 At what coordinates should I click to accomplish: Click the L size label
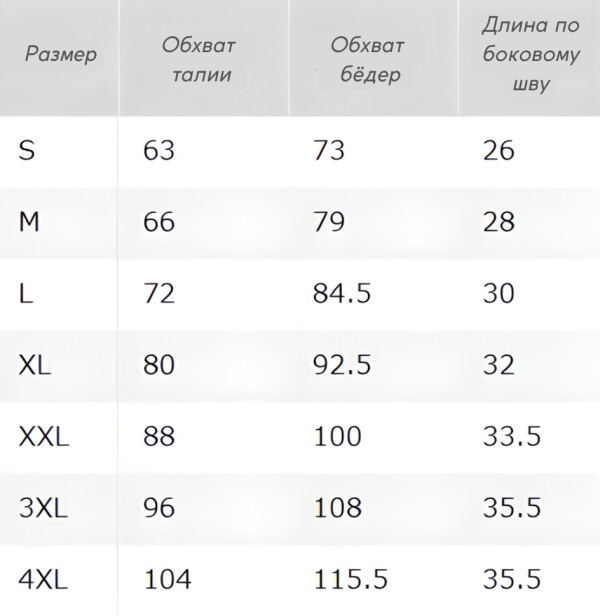pyautogui.click(x=25, y=294)
